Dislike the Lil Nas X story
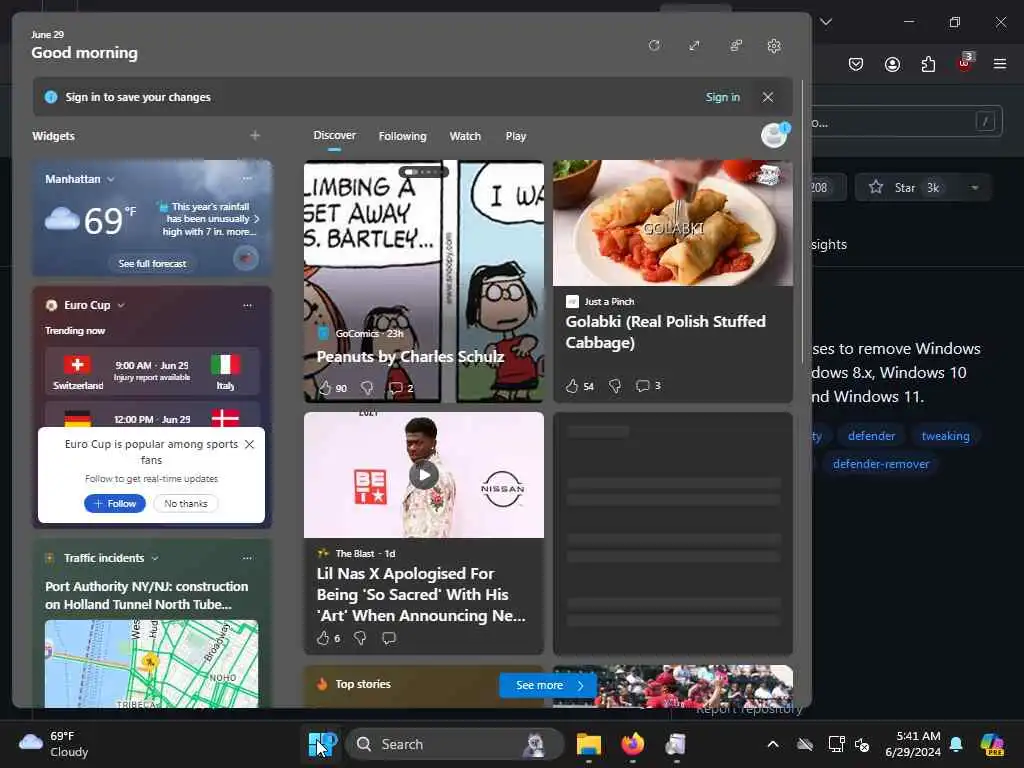This screenshot has height=768, width=1024. coord(360,638)
